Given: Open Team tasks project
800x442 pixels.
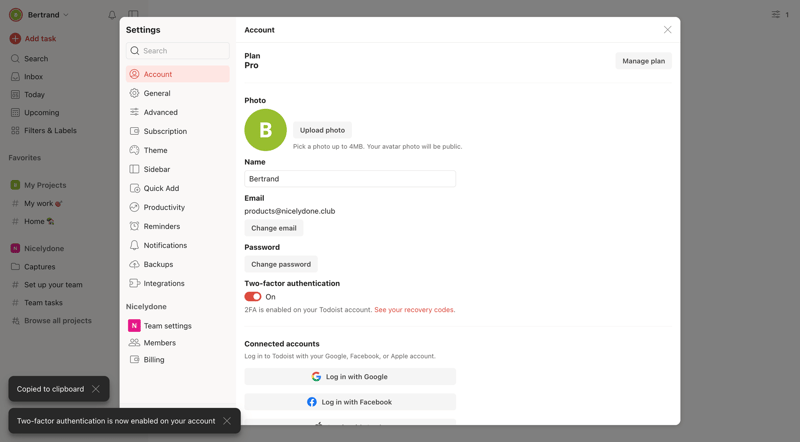Looking at the screenshot, I should pyautogui.click(x=43, y=303).
